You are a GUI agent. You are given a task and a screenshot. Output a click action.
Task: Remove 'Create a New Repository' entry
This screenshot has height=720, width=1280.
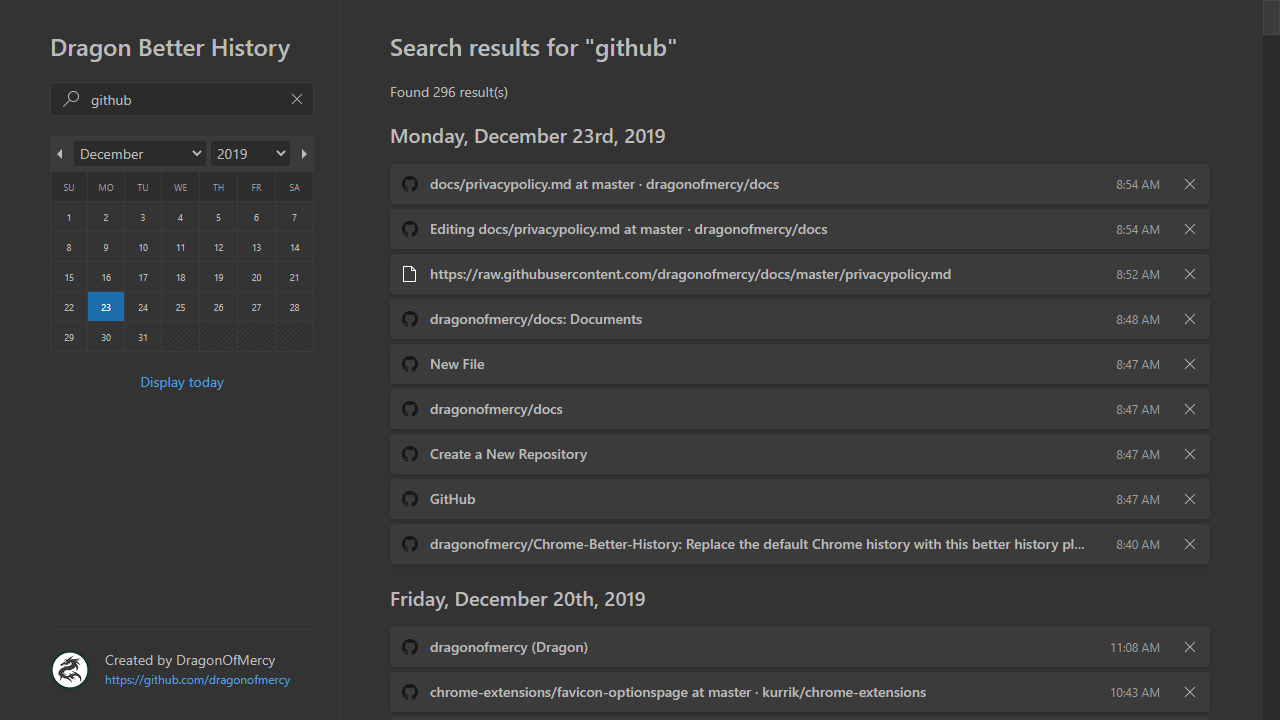click(x=1190, y=454)
